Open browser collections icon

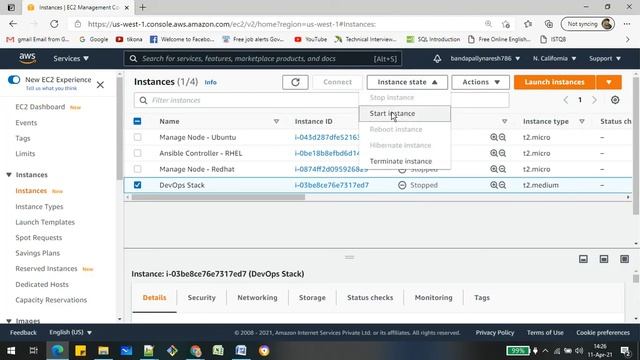click(x=549, y=24)
